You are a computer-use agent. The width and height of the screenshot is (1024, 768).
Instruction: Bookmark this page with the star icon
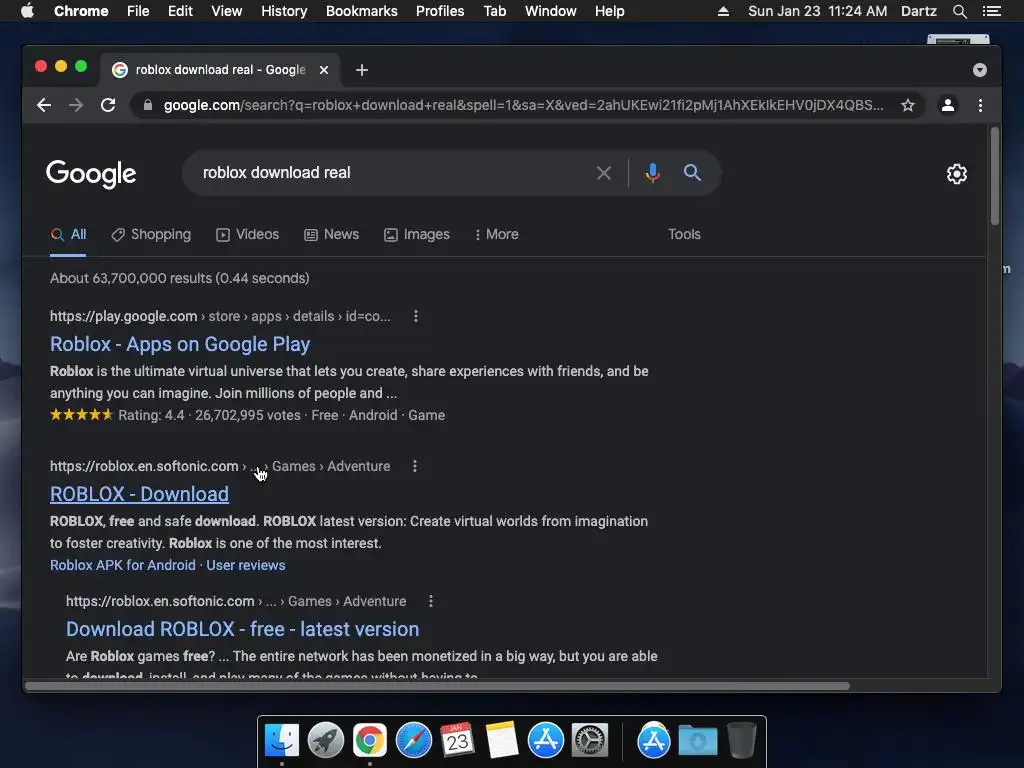click(908, 105)
